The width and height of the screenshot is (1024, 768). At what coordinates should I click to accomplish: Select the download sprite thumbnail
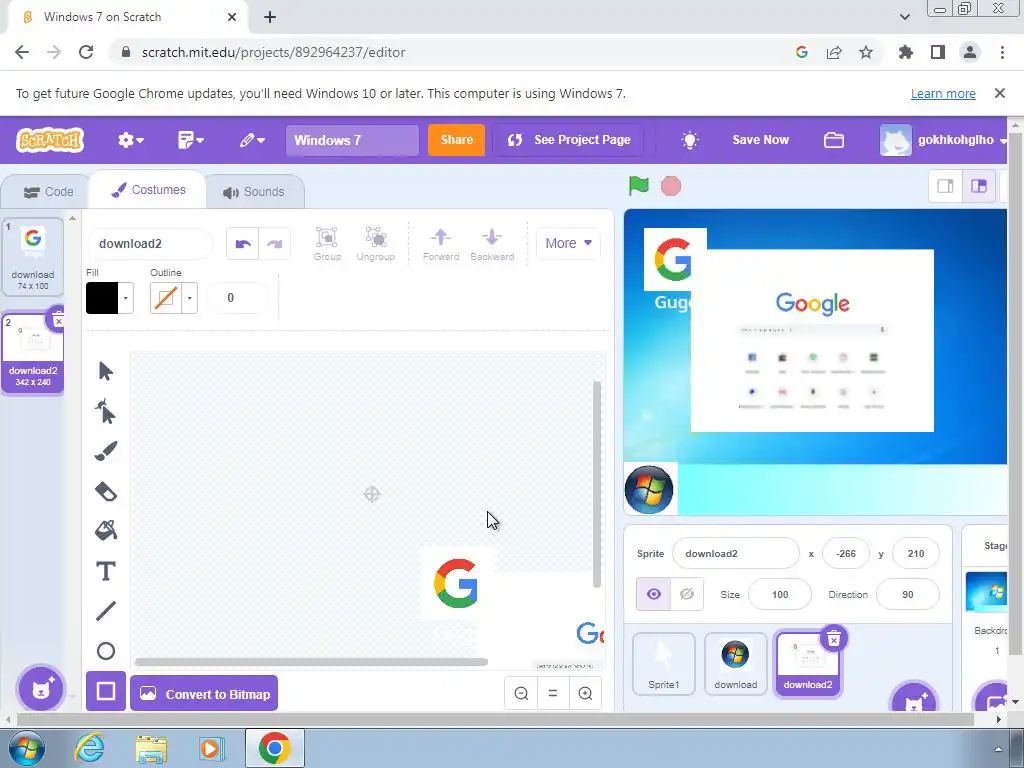point(735,664)
